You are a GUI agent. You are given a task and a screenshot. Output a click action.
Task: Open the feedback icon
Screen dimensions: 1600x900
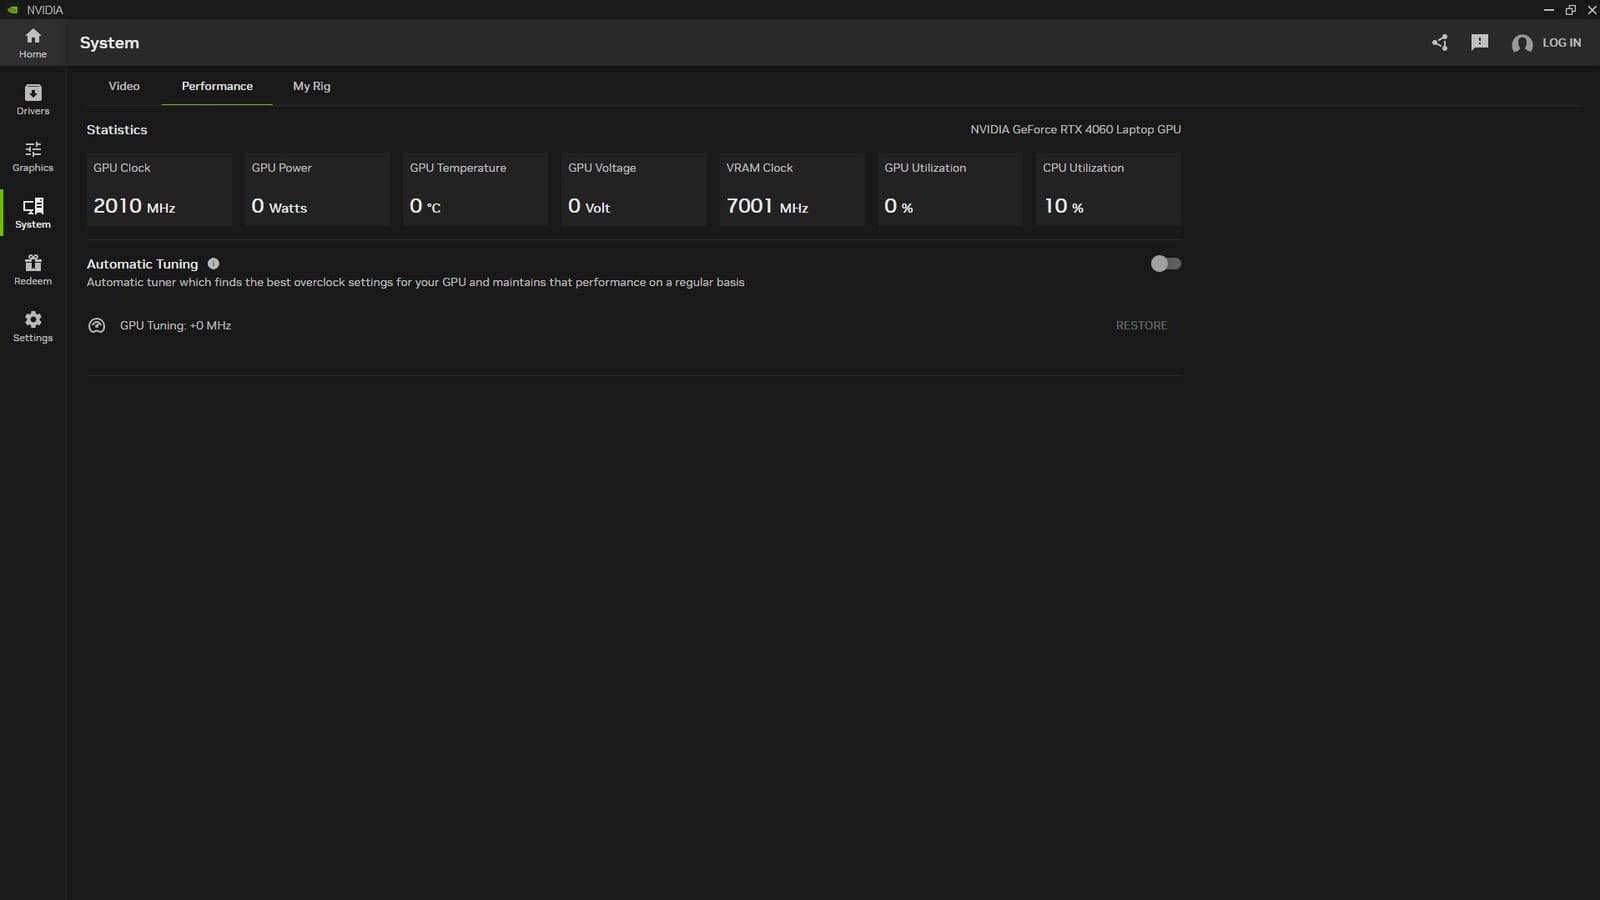1479,43
